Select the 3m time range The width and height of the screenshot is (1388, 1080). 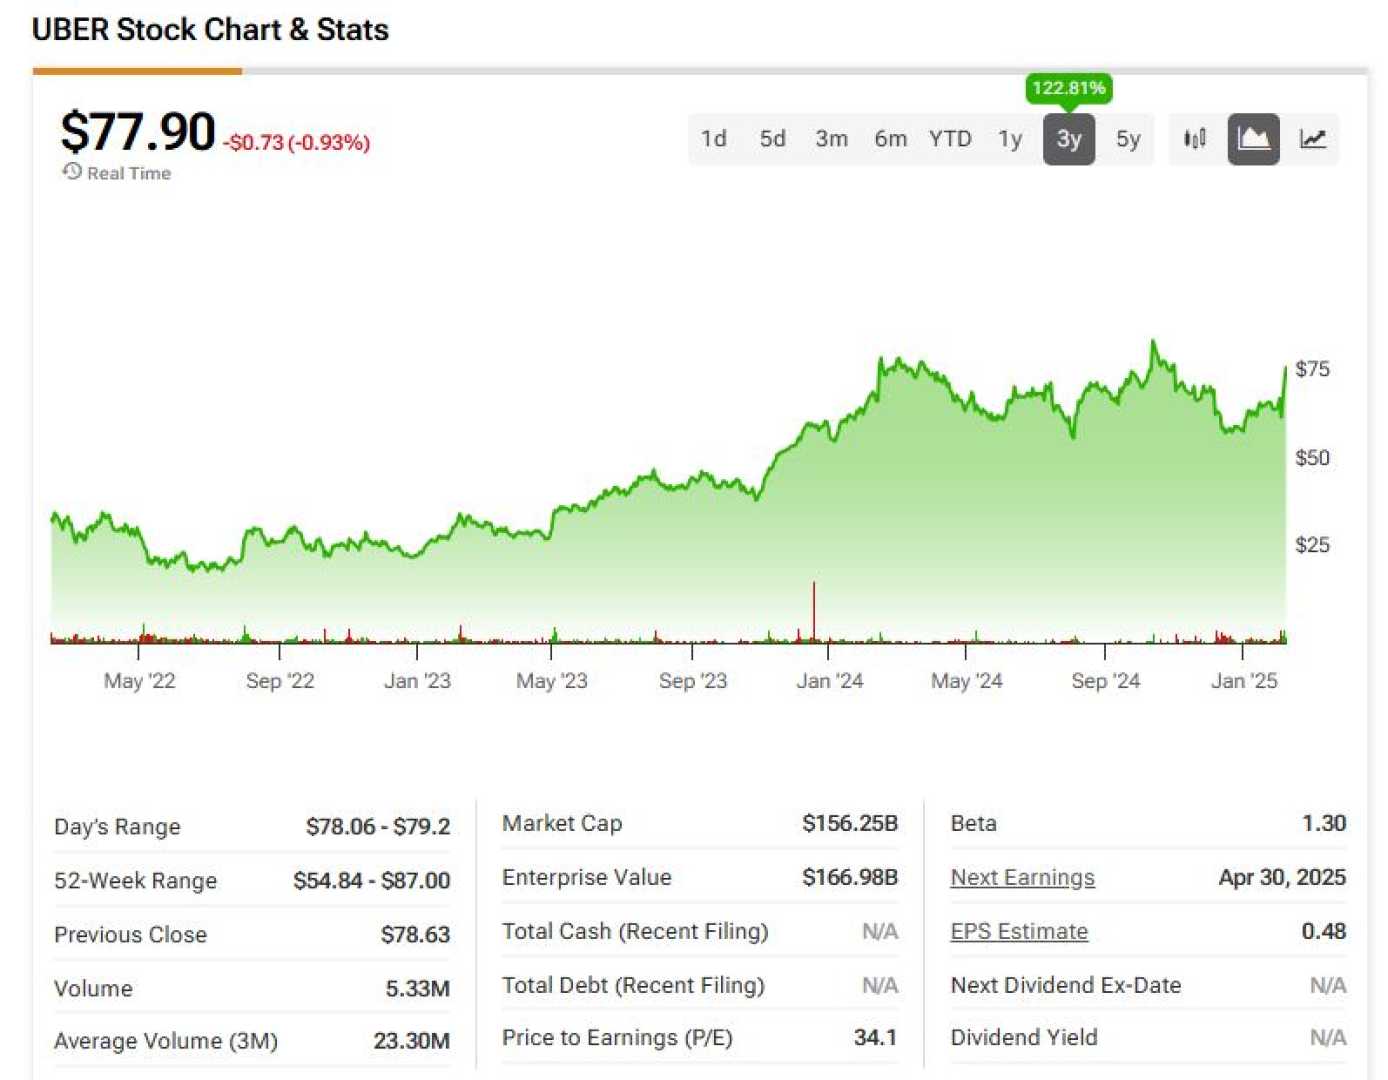[x=831, y=139]
